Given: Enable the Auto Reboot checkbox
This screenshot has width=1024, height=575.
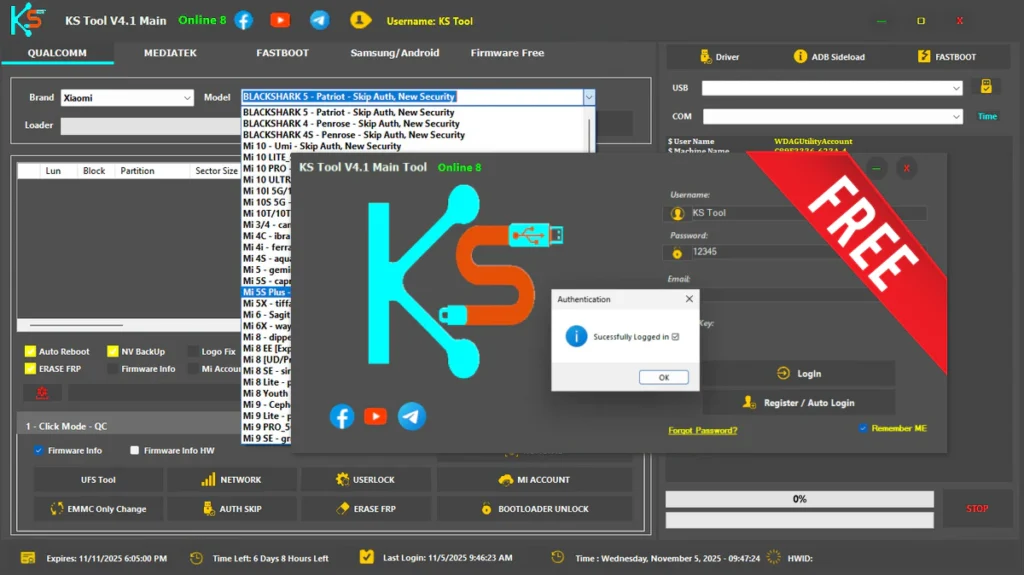Looking at the screenshot, I should coord(30,352).
